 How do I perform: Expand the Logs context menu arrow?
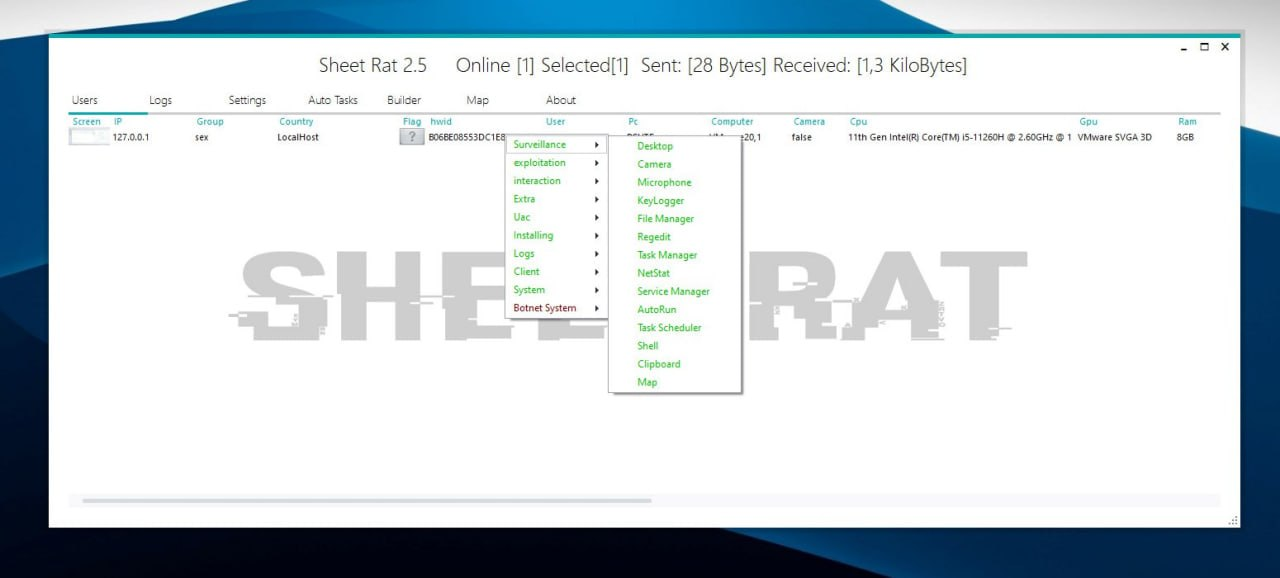(x=597, y=254)
